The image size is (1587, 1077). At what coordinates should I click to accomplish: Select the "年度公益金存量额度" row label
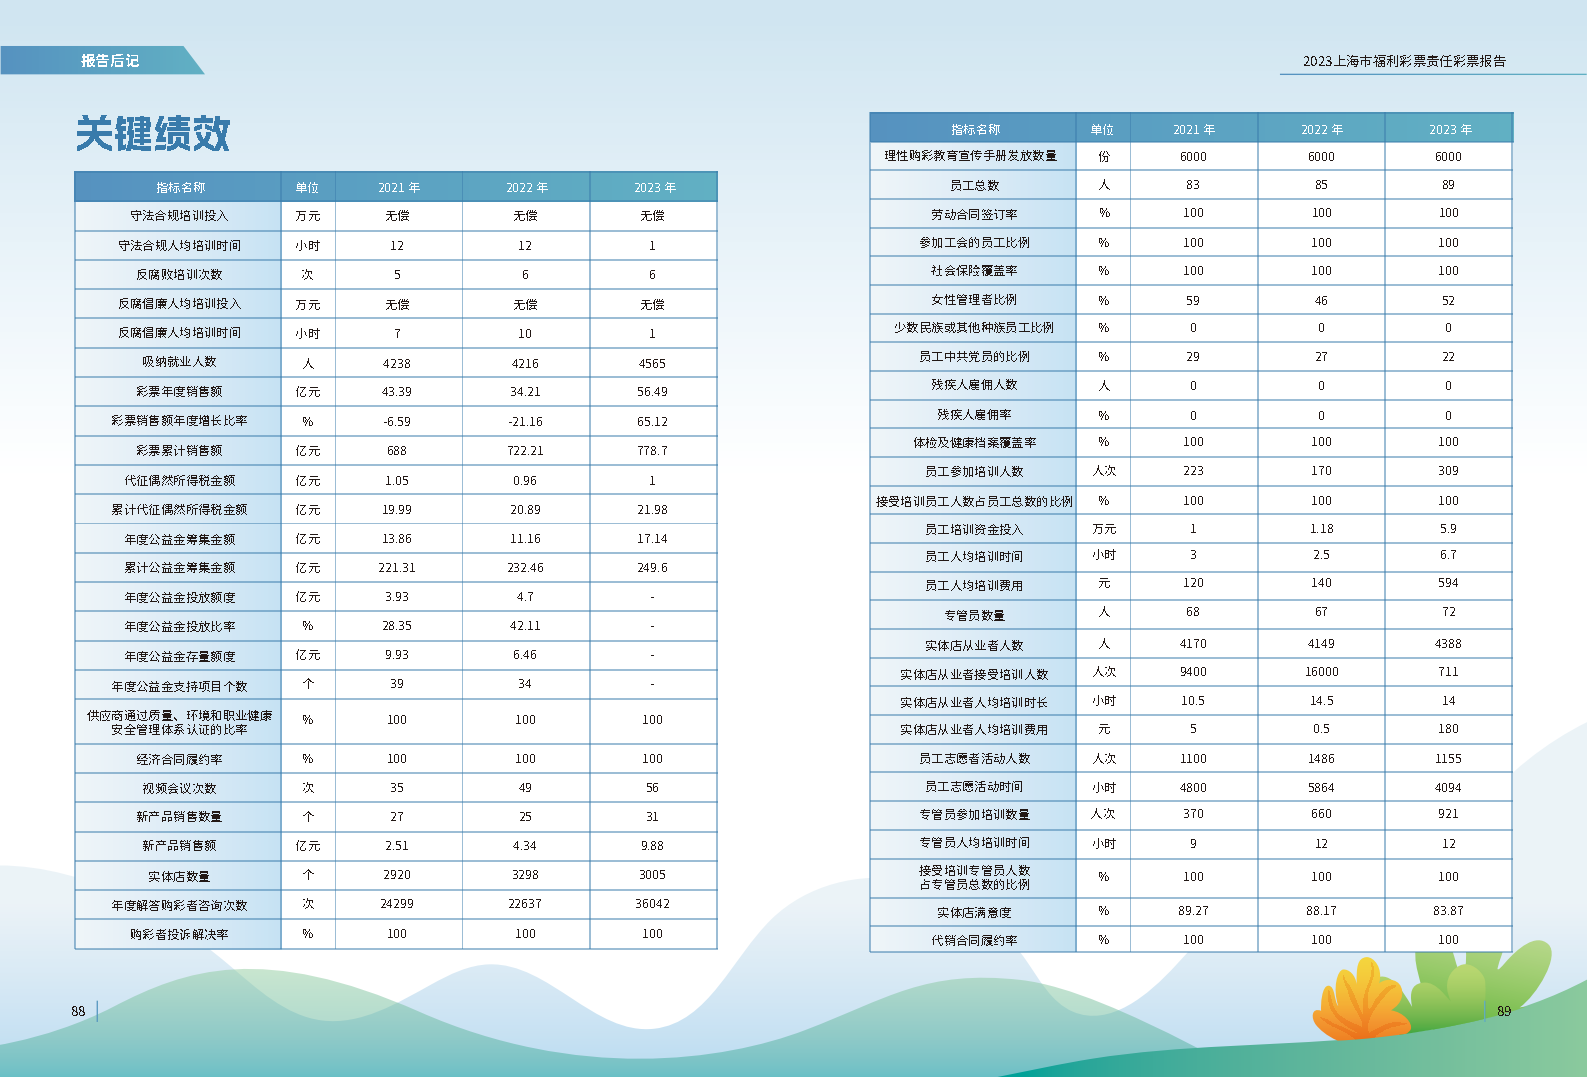click(179, 657)
